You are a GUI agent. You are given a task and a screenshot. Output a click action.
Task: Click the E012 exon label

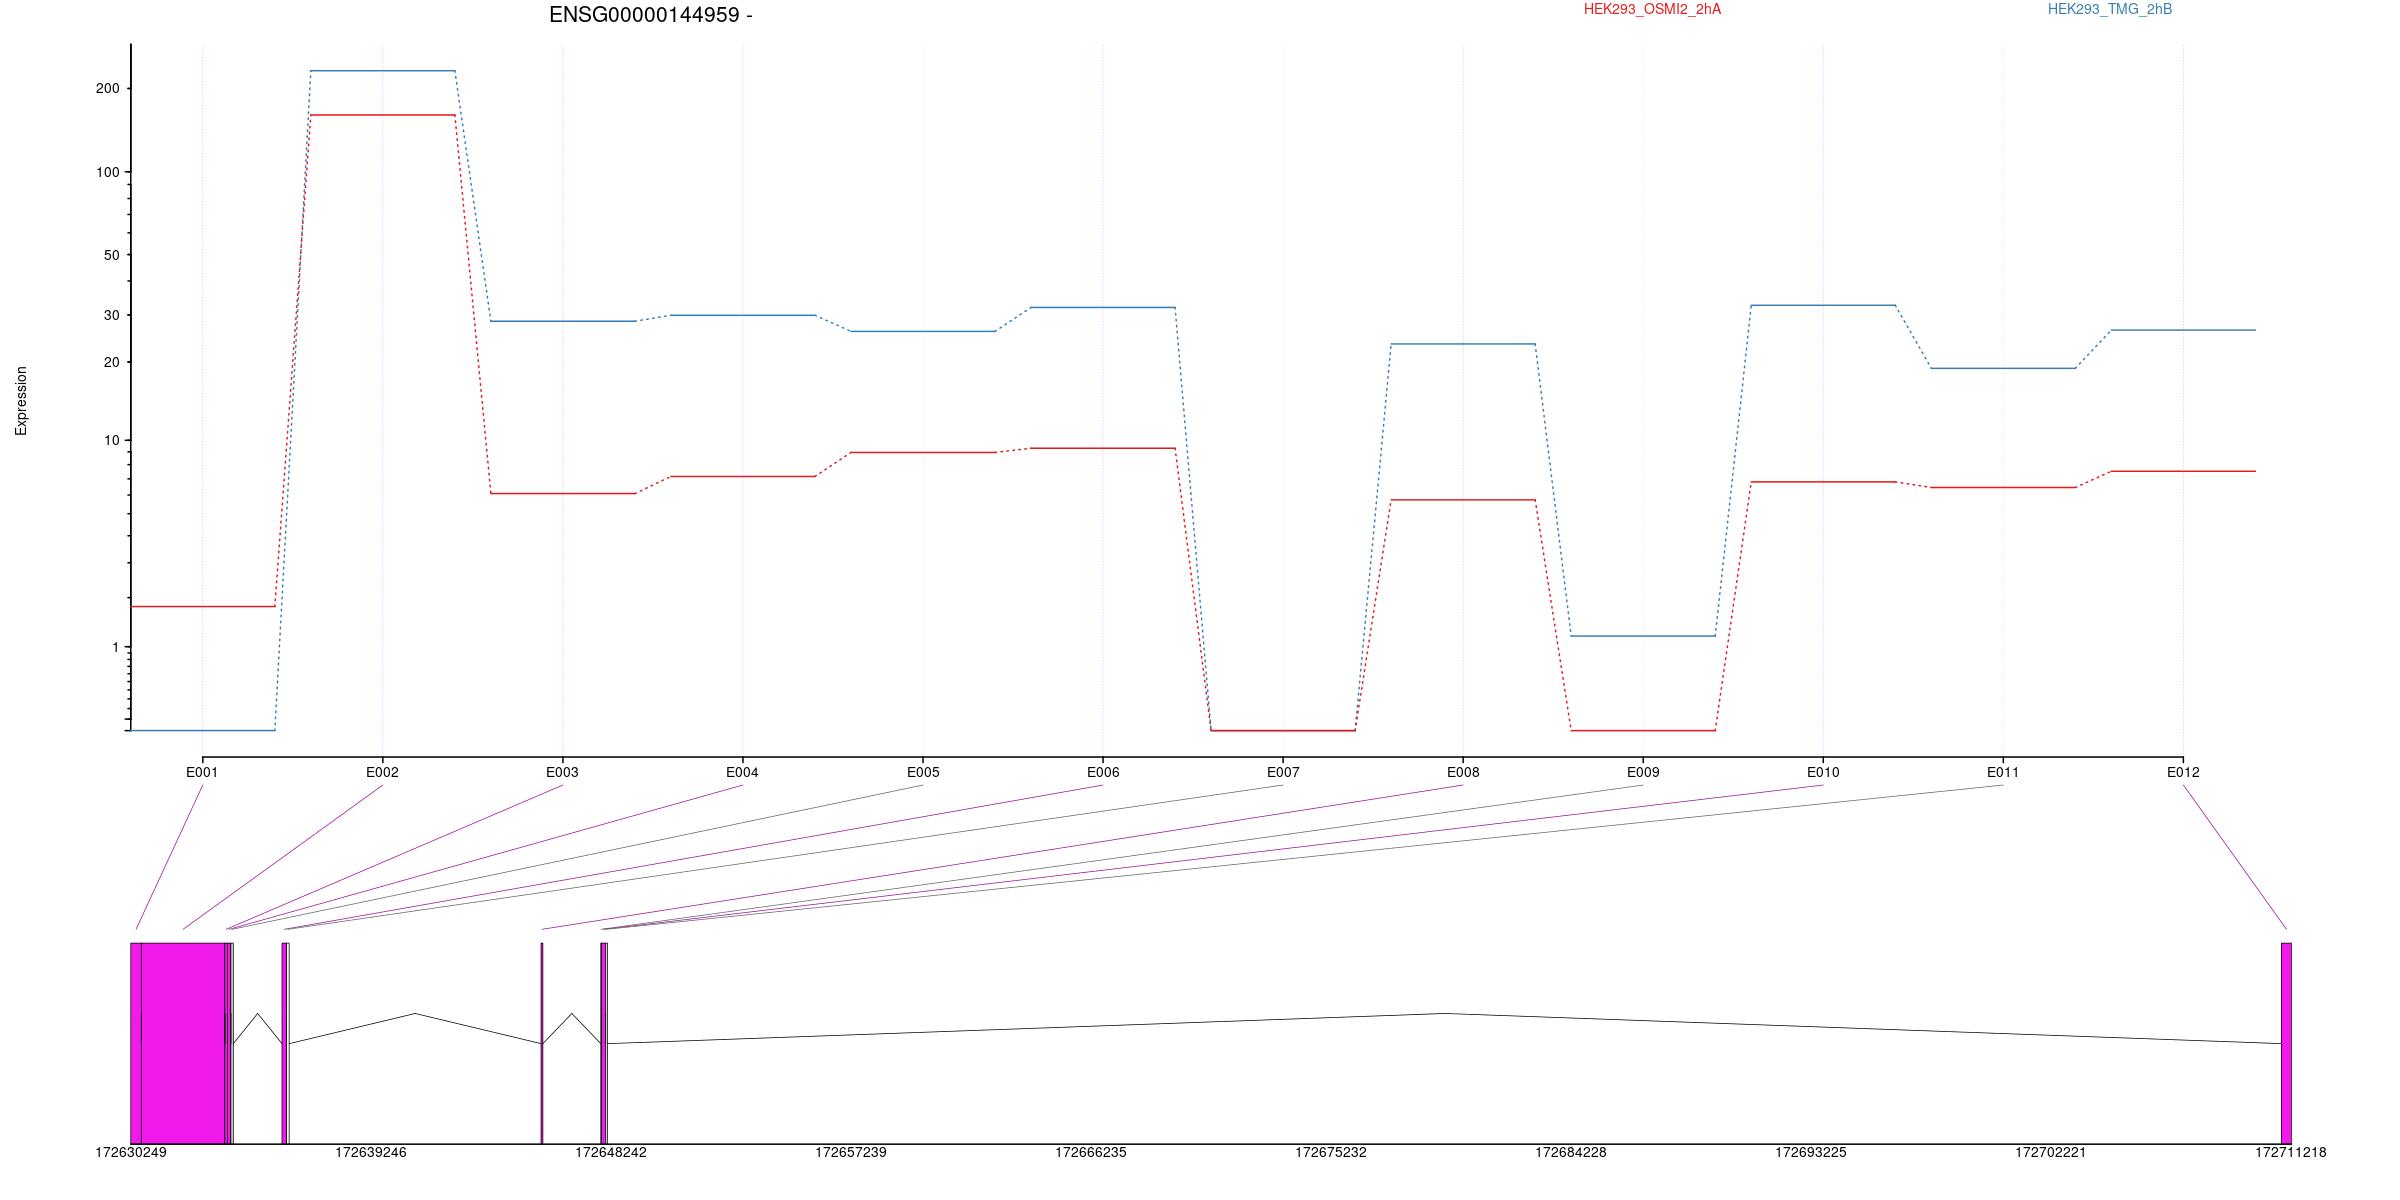pos(2183,772)
